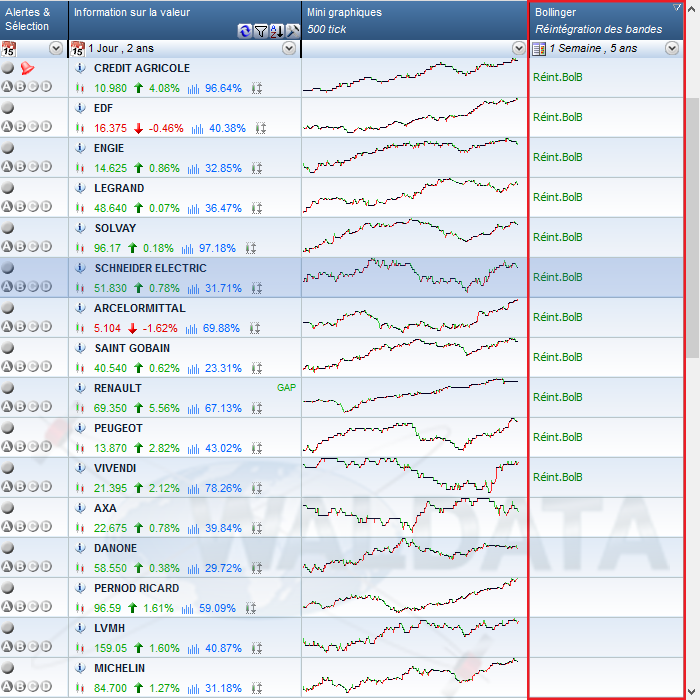Open the info icon next to EDF
The image size is (700, 700).
80,108
